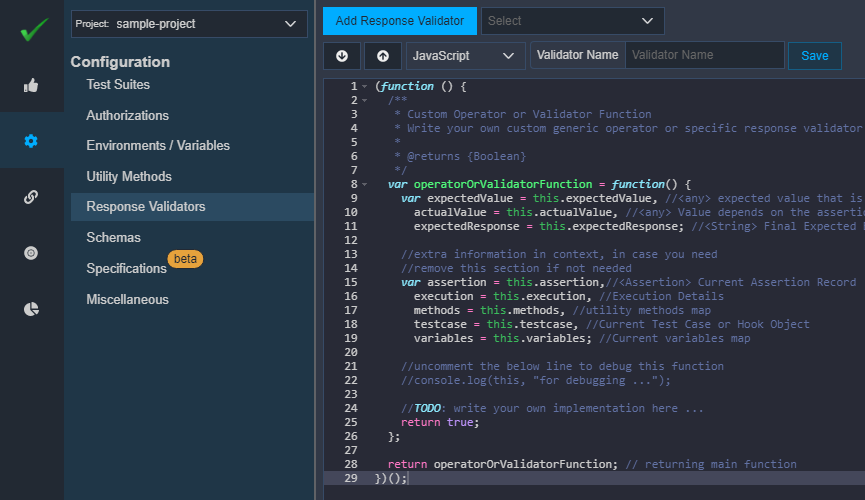Open Specifications beta section

coord(126,268)
